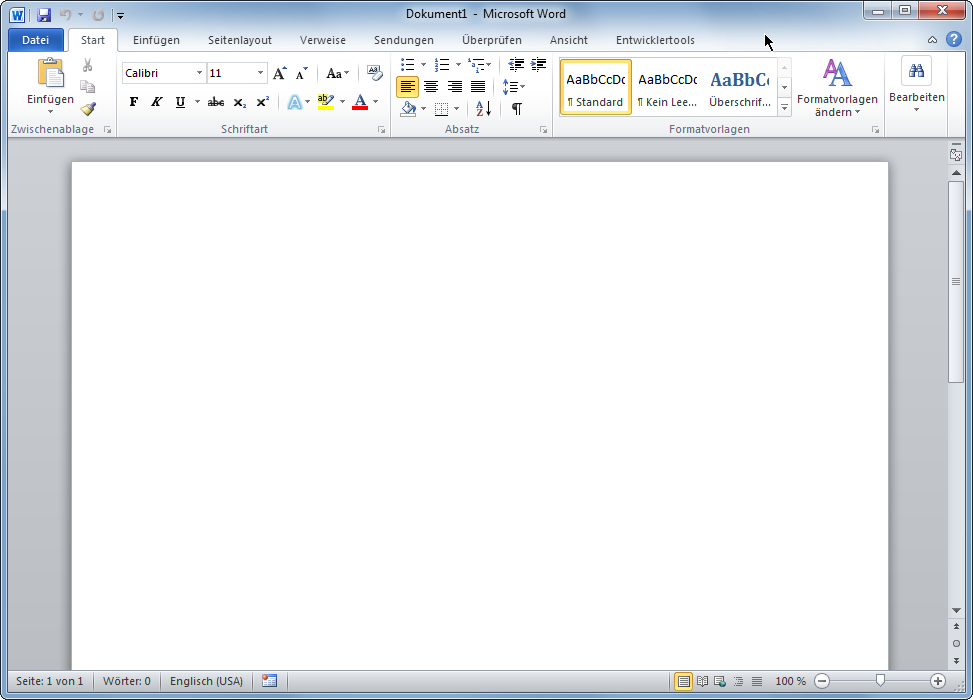
Task: Apply the Standard style
Action: [596, 87]
